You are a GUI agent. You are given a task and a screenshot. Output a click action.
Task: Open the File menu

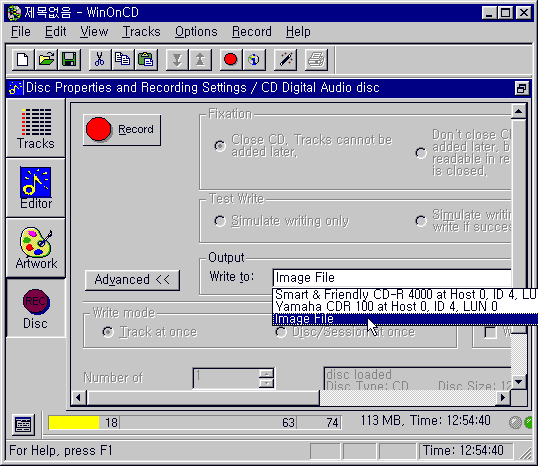pyautogui.click(x=21, y=32)
